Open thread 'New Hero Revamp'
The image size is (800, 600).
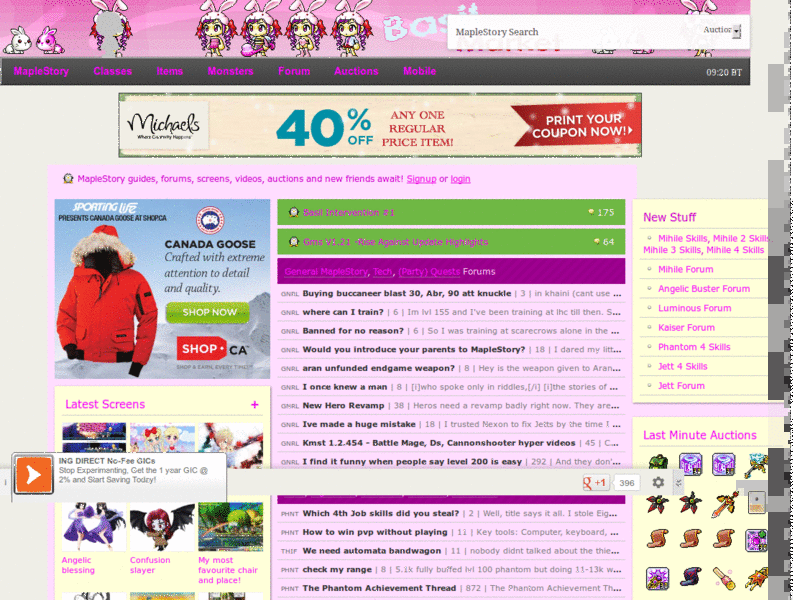[x=343, y=406]
